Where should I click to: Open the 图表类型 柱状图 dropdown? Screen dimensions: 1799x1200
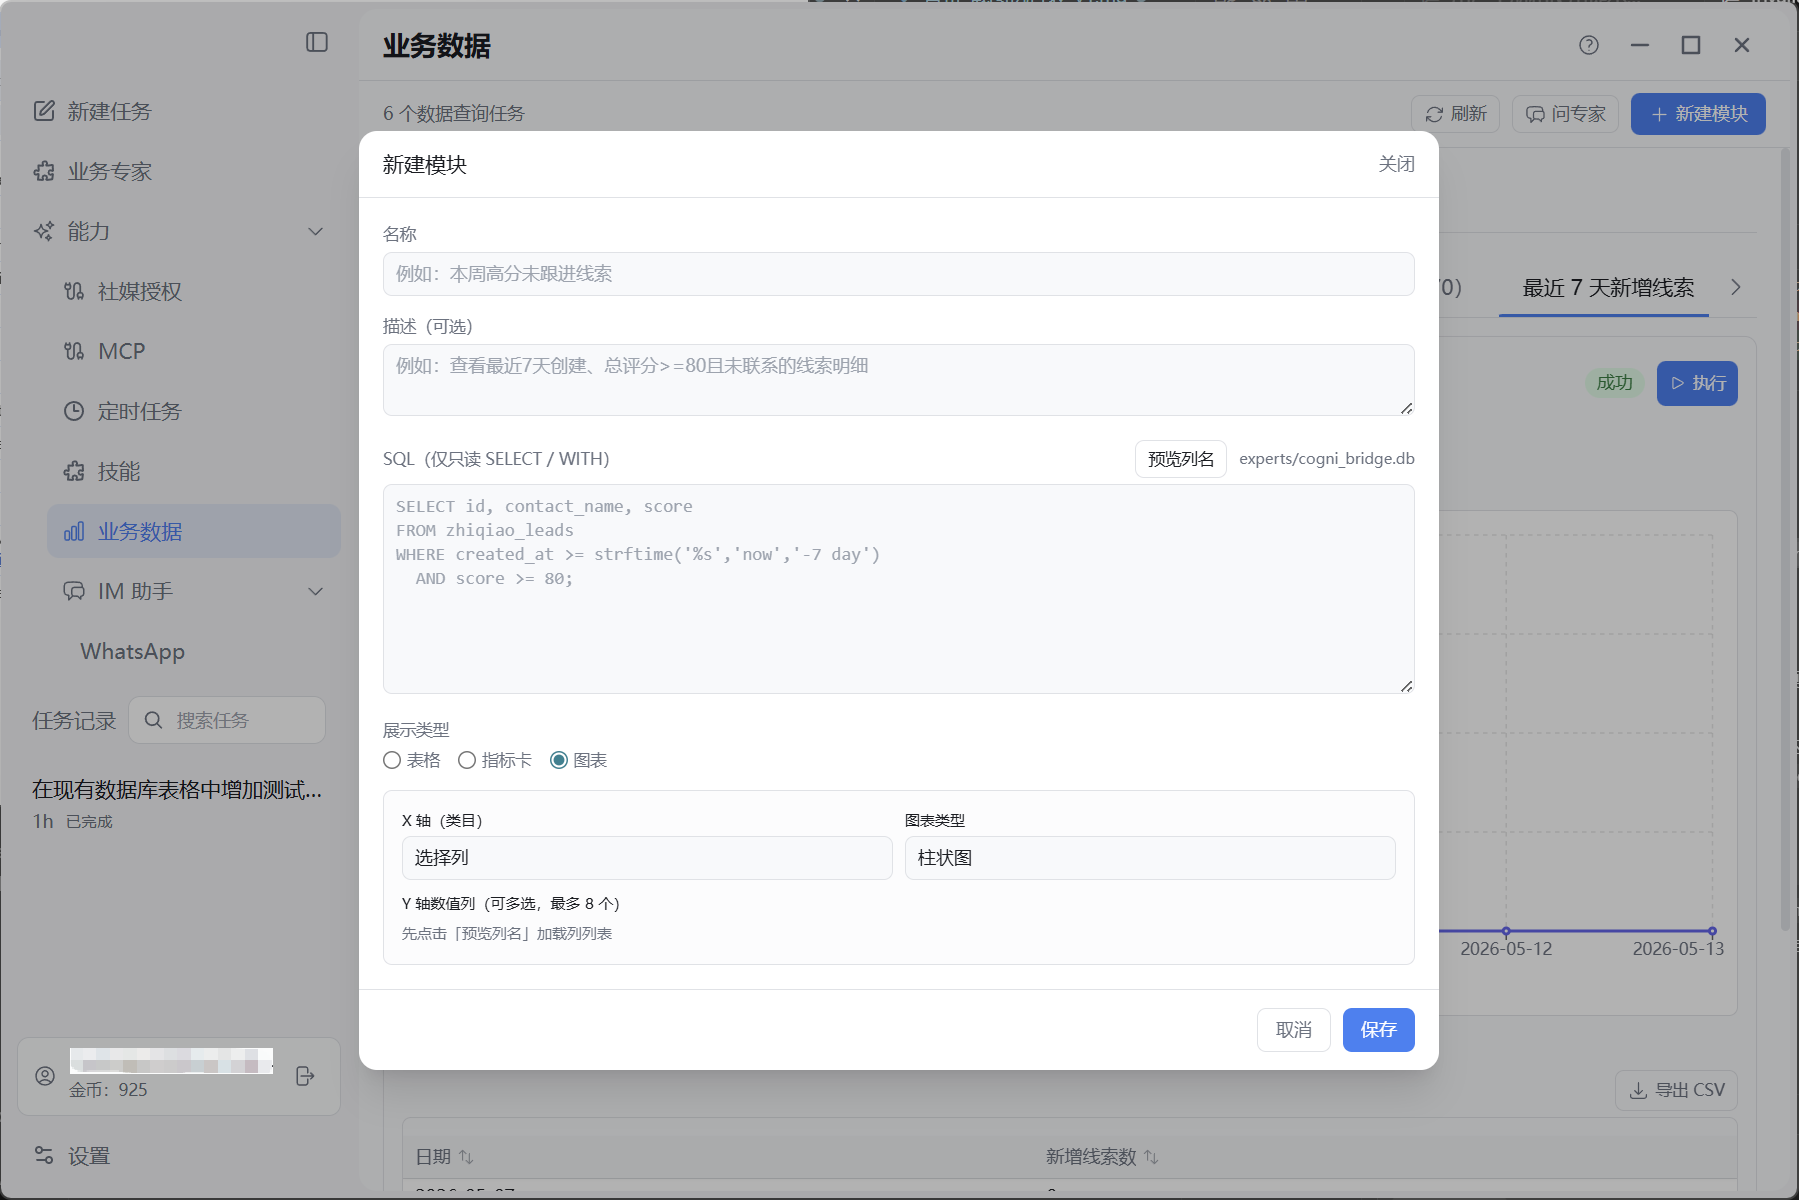(x=1150, y=858)
